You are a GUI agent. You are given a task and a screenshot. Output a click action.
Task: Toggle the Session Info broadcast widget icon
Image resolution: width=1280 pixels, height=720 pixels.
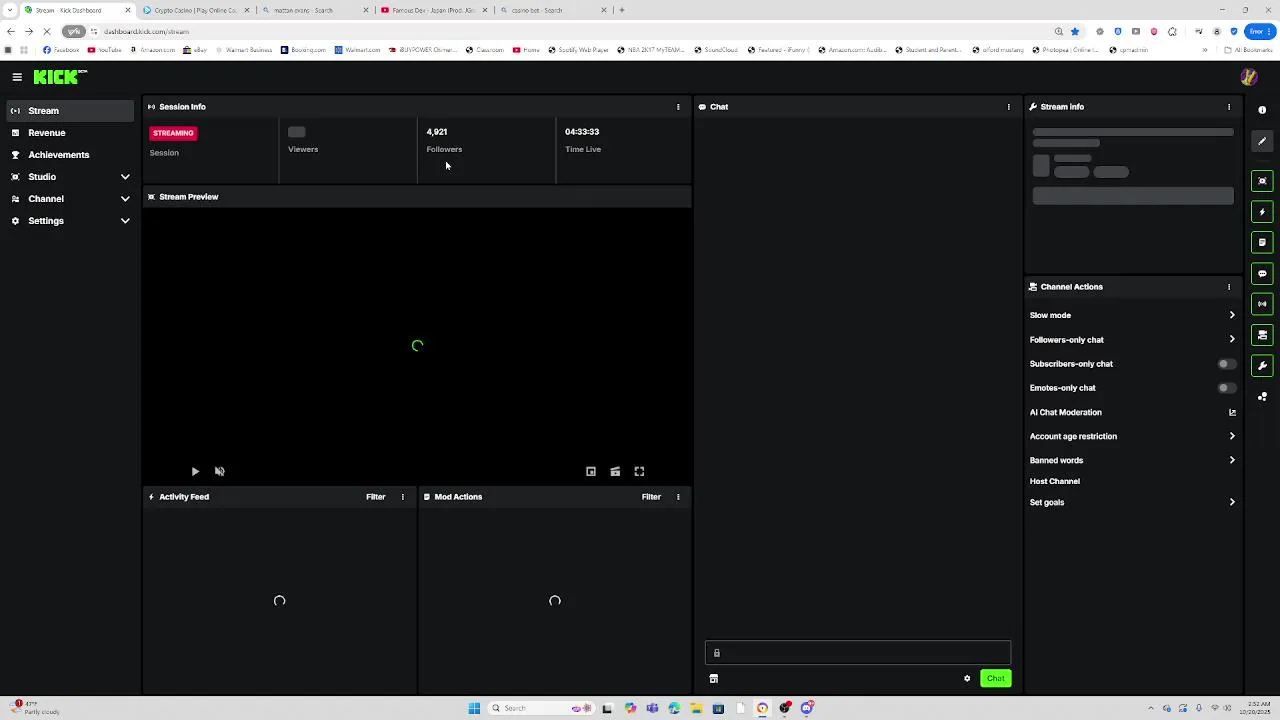[x=1262, y=304]
